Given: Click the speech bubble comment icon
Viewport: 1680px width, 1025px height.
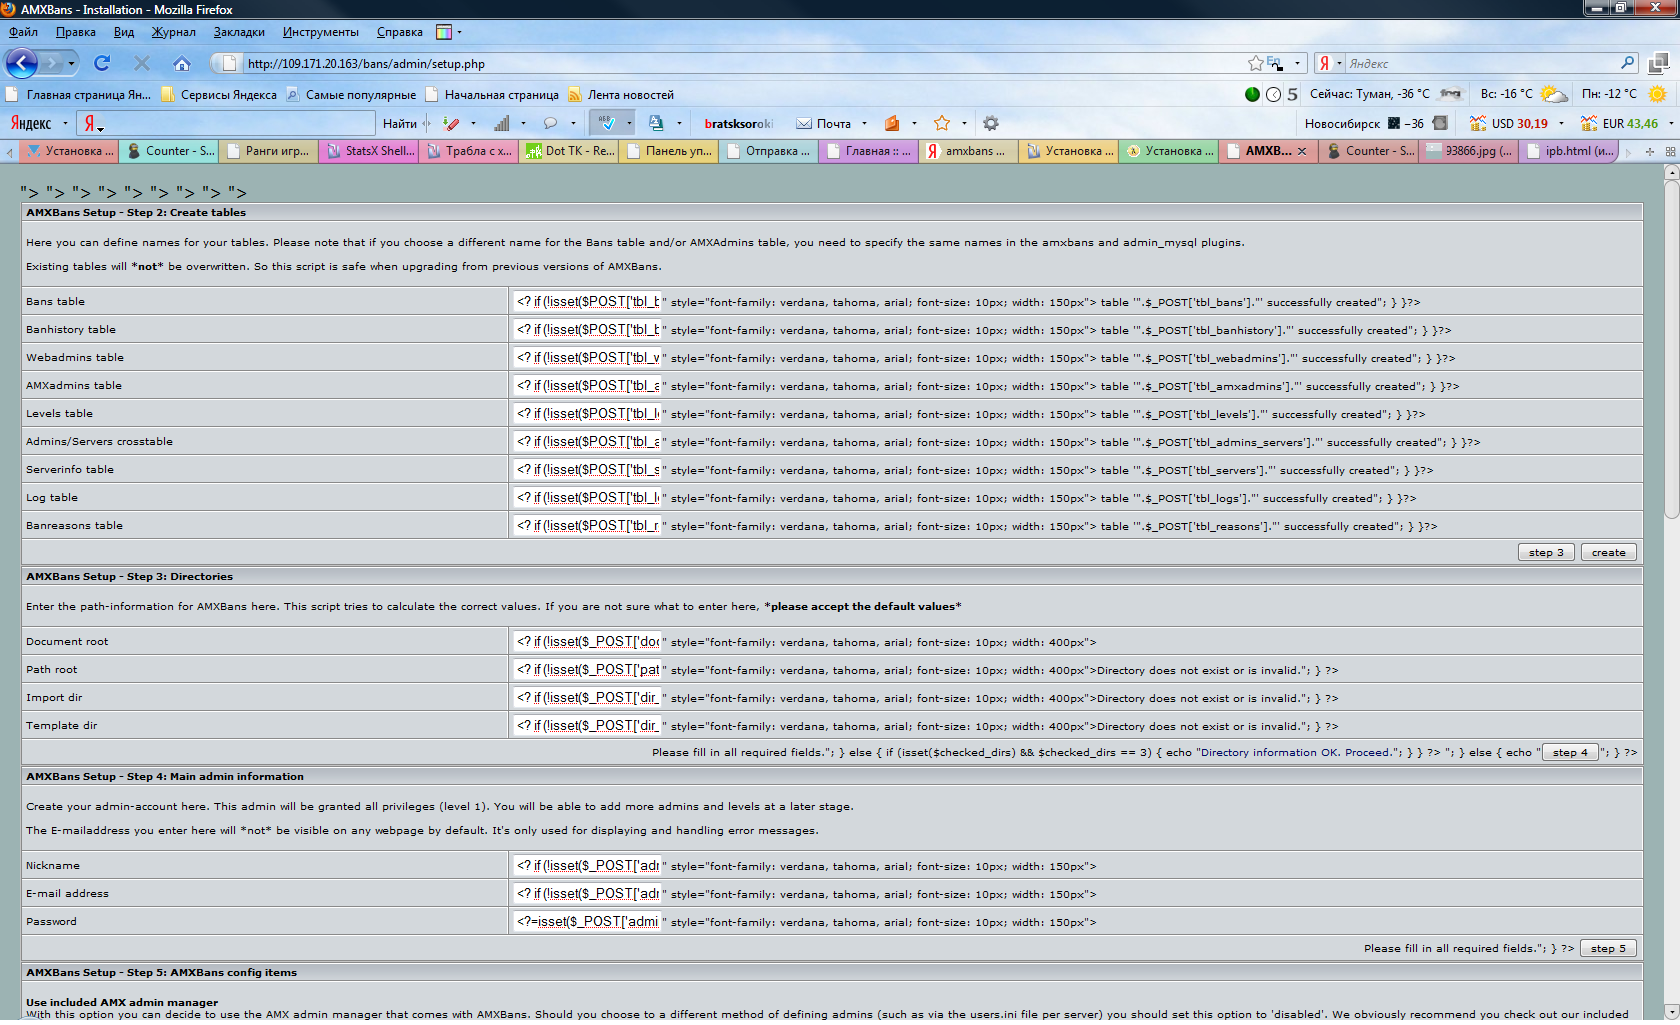Looking at the screenshot, I should tap(550, 123).
